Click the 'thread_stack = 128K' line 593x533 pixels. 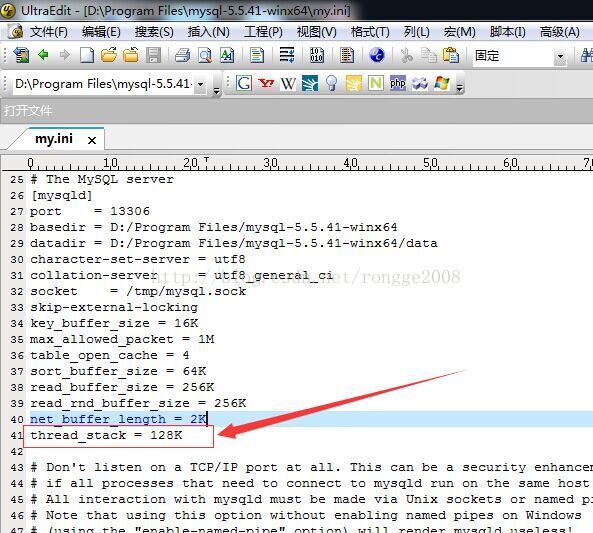coord(106,435)
